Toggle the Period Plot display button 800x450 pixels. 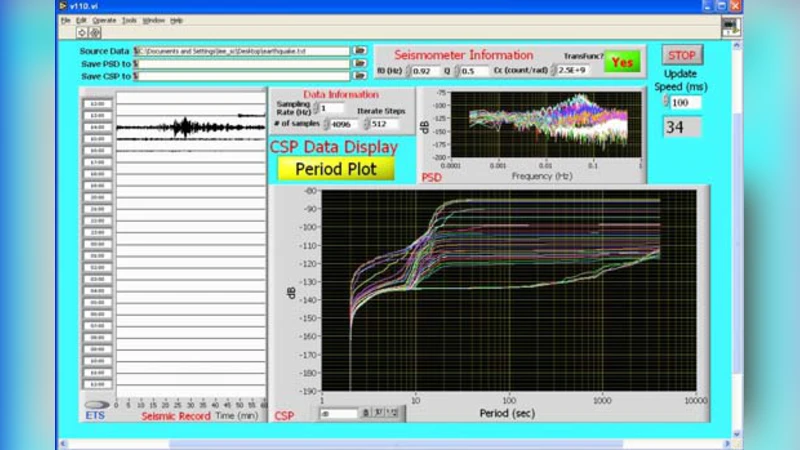[x=336, y=169]
